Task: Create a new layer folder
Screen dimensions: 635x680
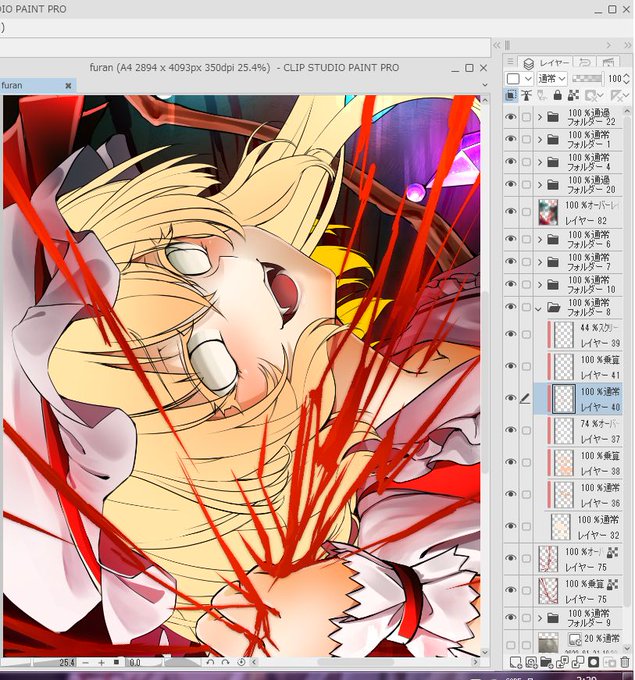Action: click(546, 662)
